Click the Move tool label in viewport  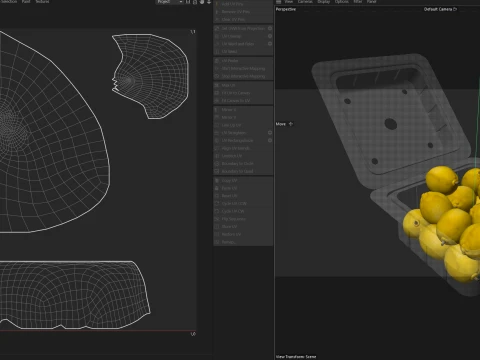point(281,124)
